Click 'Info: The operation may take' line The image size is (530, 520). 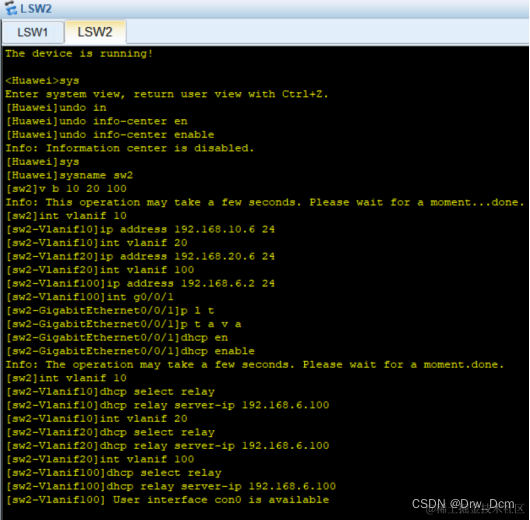point(255,364)
